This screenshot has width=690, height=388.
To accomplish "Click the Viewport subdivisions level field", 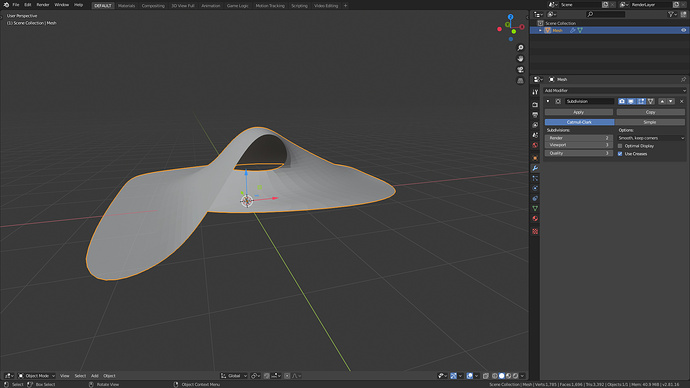I will (579, 145).
